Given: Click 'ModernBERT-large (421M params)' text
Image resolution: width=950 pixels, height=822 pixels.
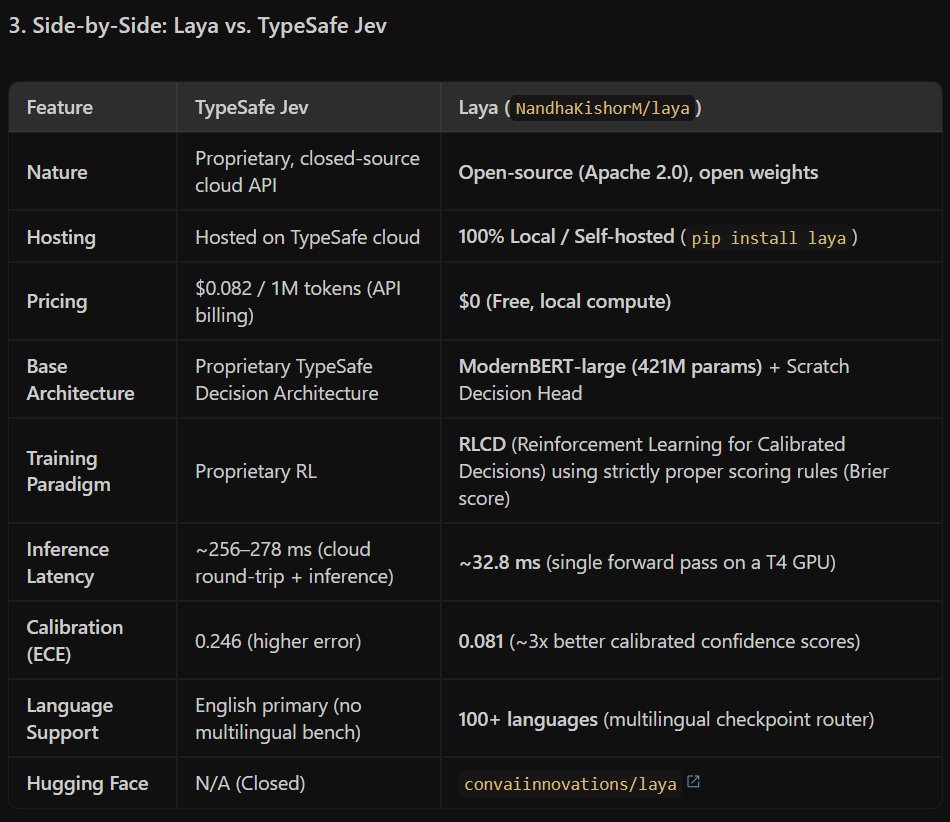Looking at the screenshot, I should click(610, 366).
